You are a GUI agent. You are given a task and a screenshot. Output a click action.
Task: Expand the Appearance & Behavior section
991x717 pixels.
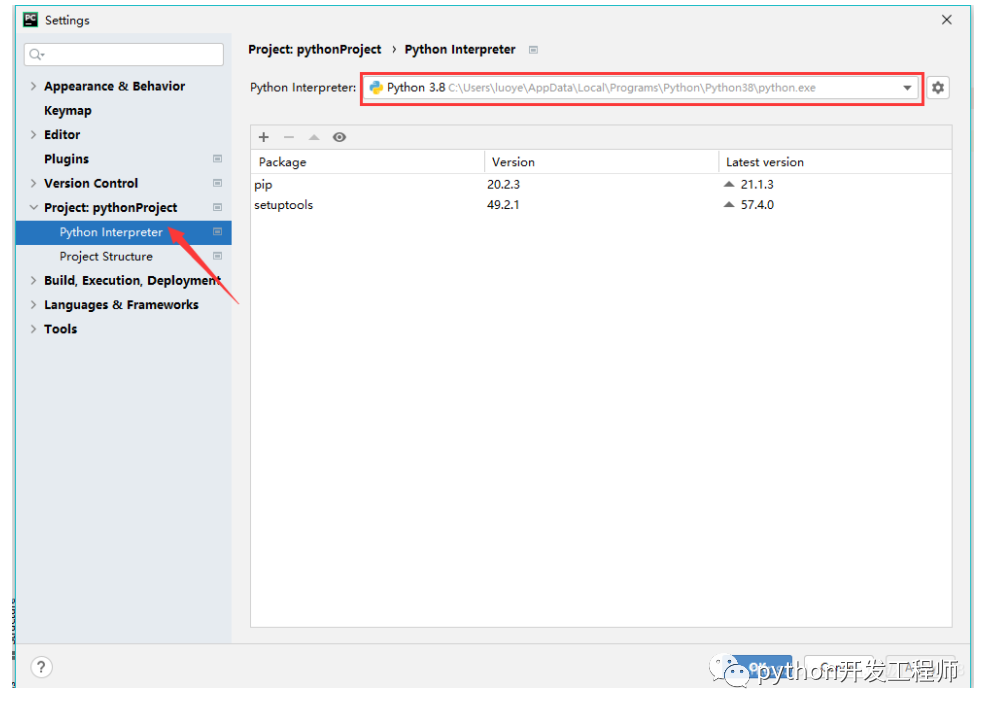pos(34,87)
